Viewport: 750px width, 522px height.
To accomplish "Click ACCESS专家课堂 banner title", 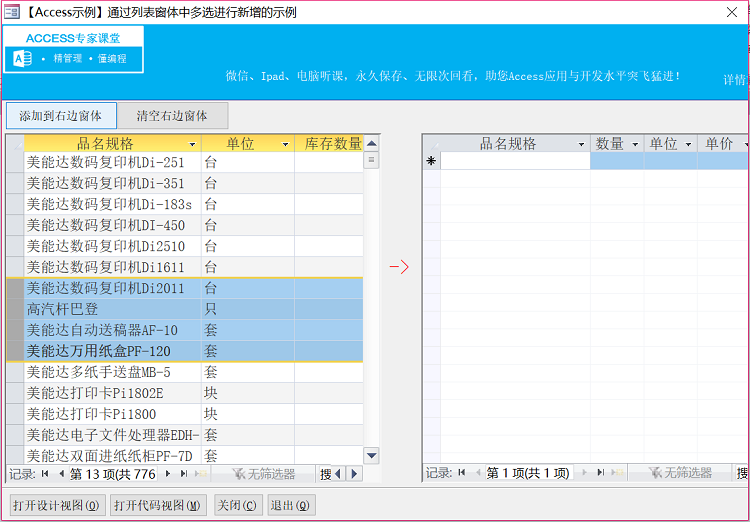I will click(73, 38).
